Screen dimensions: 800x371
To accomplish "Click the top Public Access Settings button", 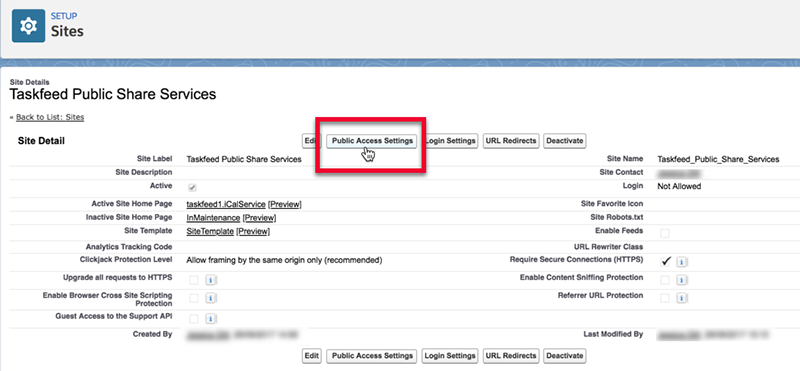I will (x=372, y=141).
